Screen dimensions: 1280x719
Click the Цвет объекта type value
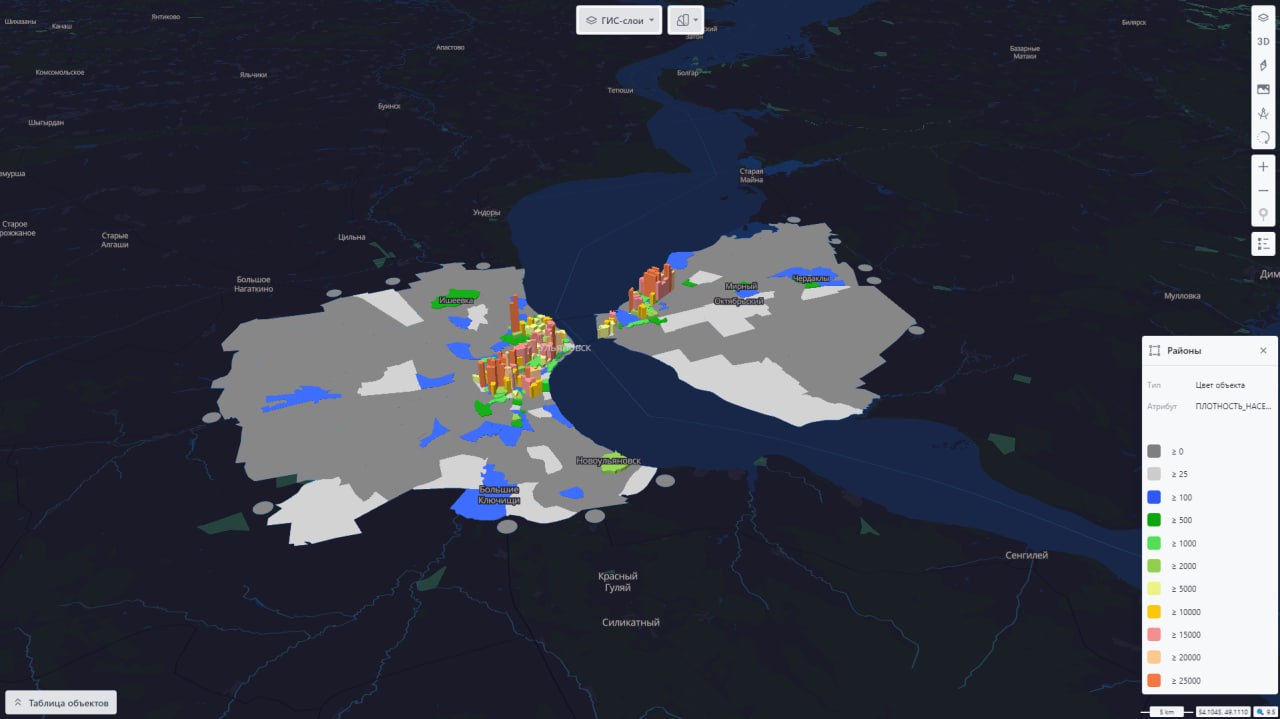1220,385
